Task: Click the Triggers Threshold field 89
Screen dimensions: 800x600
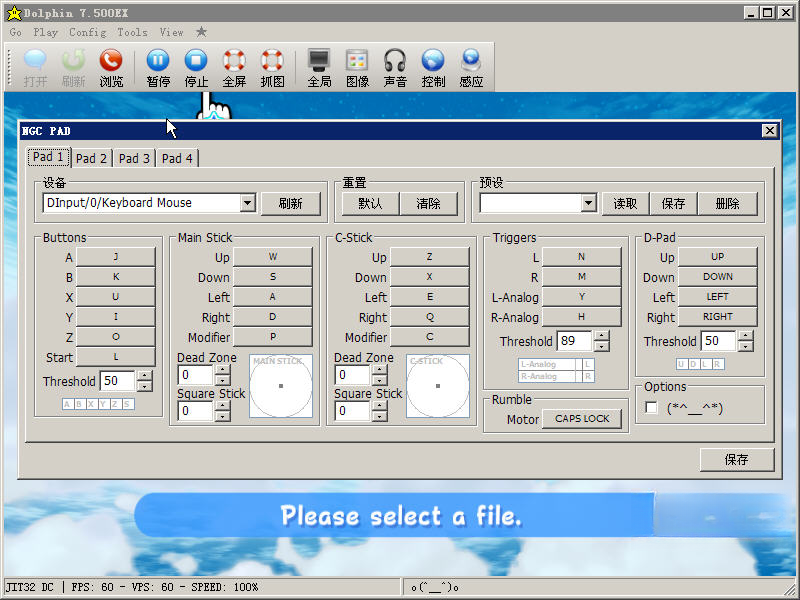Action: 575,341
